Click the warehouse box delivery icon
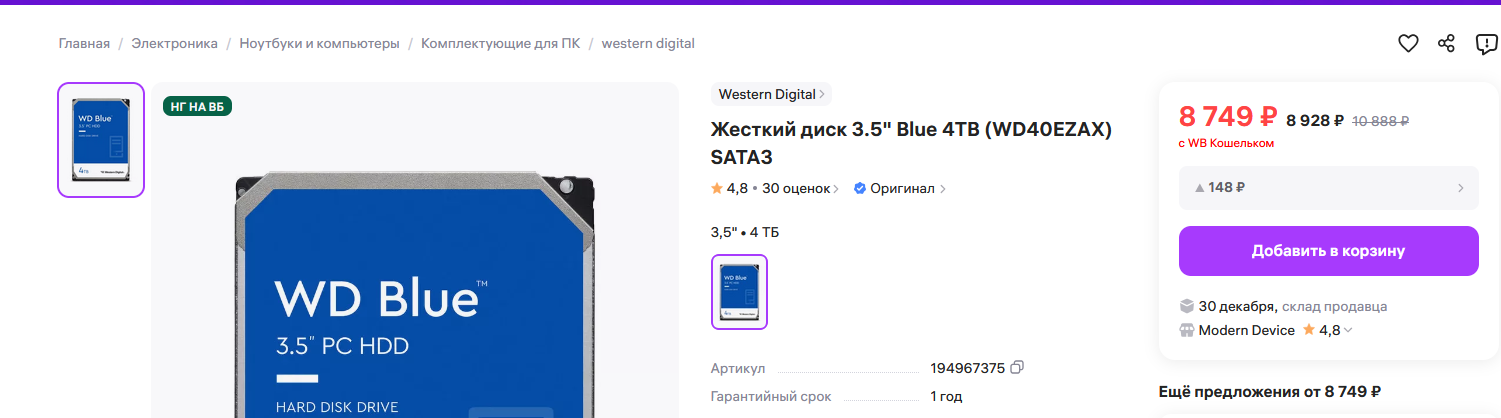Viewport: 1501px width, 418px height. [1187, 306]
